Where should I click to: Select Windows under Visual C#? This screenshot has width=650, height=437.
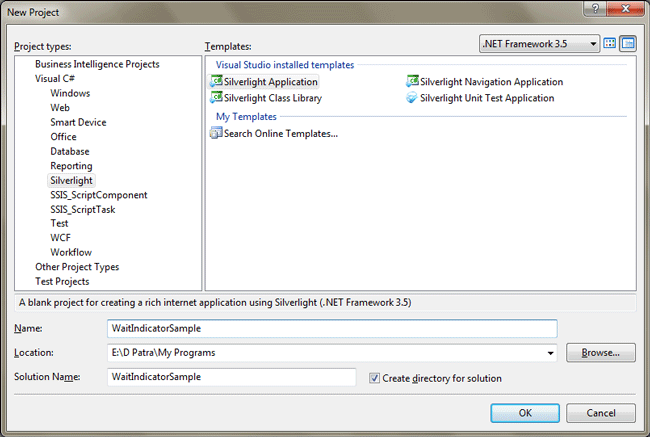[70, 93]
